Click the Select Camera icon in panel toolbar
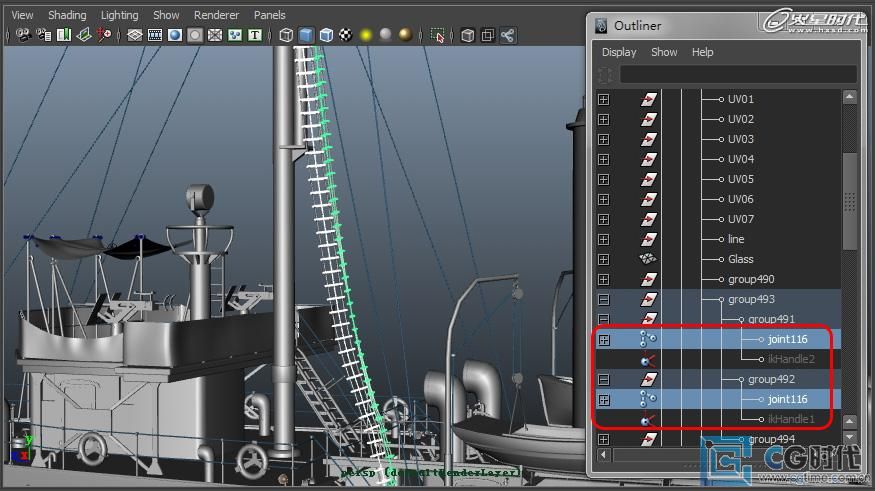 pos(23,35)
